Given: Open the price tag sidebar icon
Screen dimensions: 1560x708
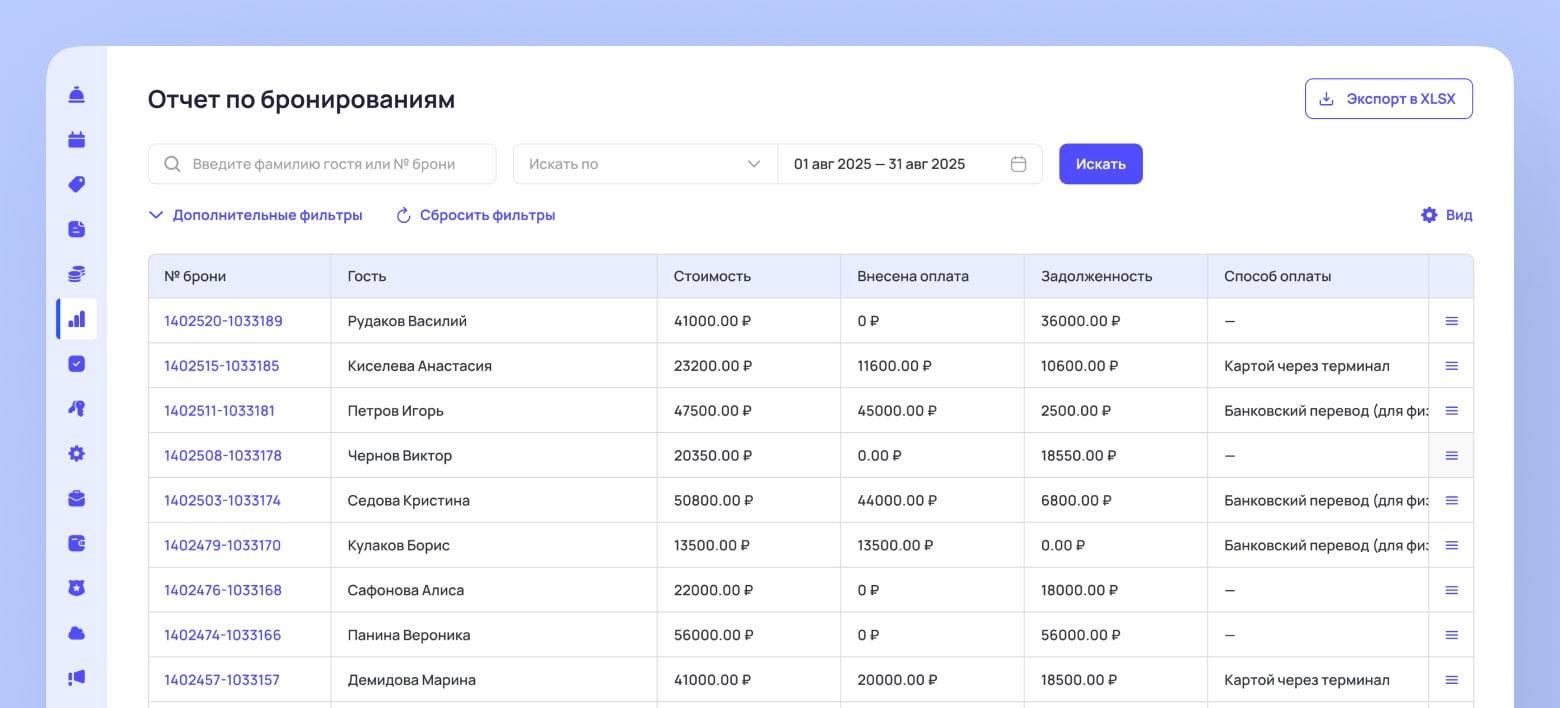Looking at the screenshot, I should pyautogui.click(x=76, y=184).
